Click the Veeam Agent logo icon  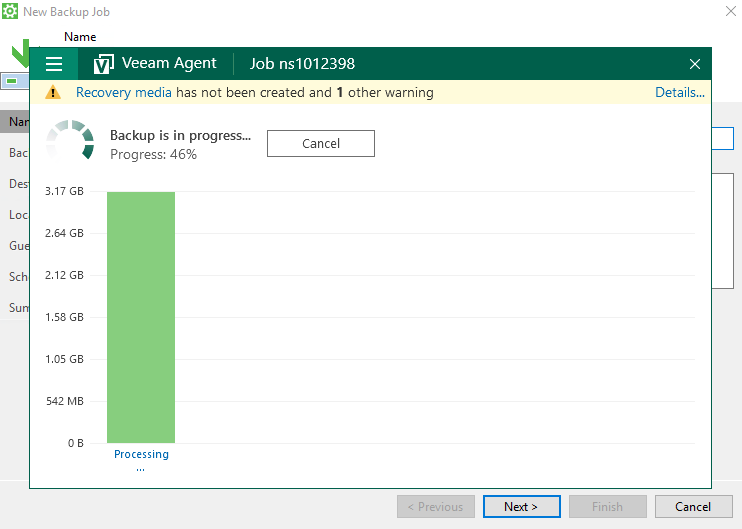tap(104, 64)
